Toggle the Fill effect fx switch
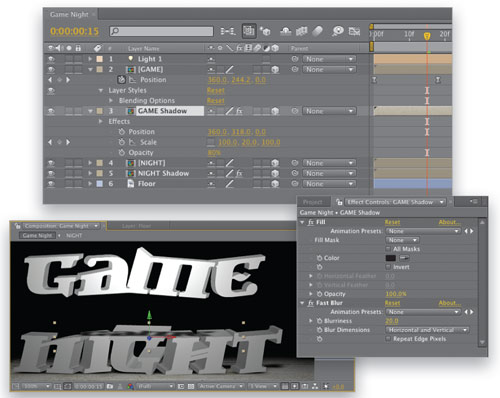The height and width of the screenshot is (398, 500). coord(311,222)
